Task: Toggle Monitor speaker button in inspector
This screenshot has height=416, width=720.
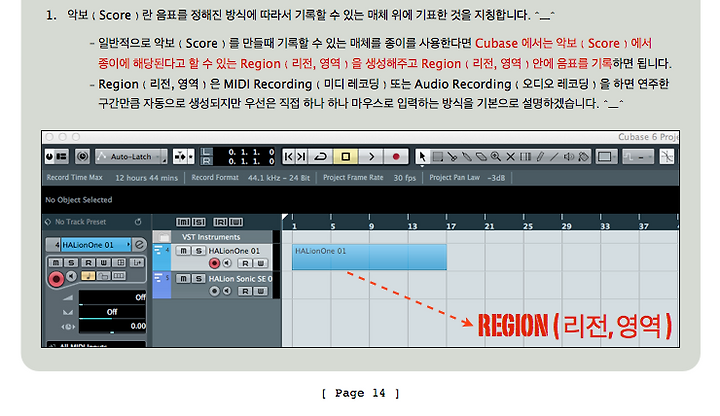Action: [71, 276]
